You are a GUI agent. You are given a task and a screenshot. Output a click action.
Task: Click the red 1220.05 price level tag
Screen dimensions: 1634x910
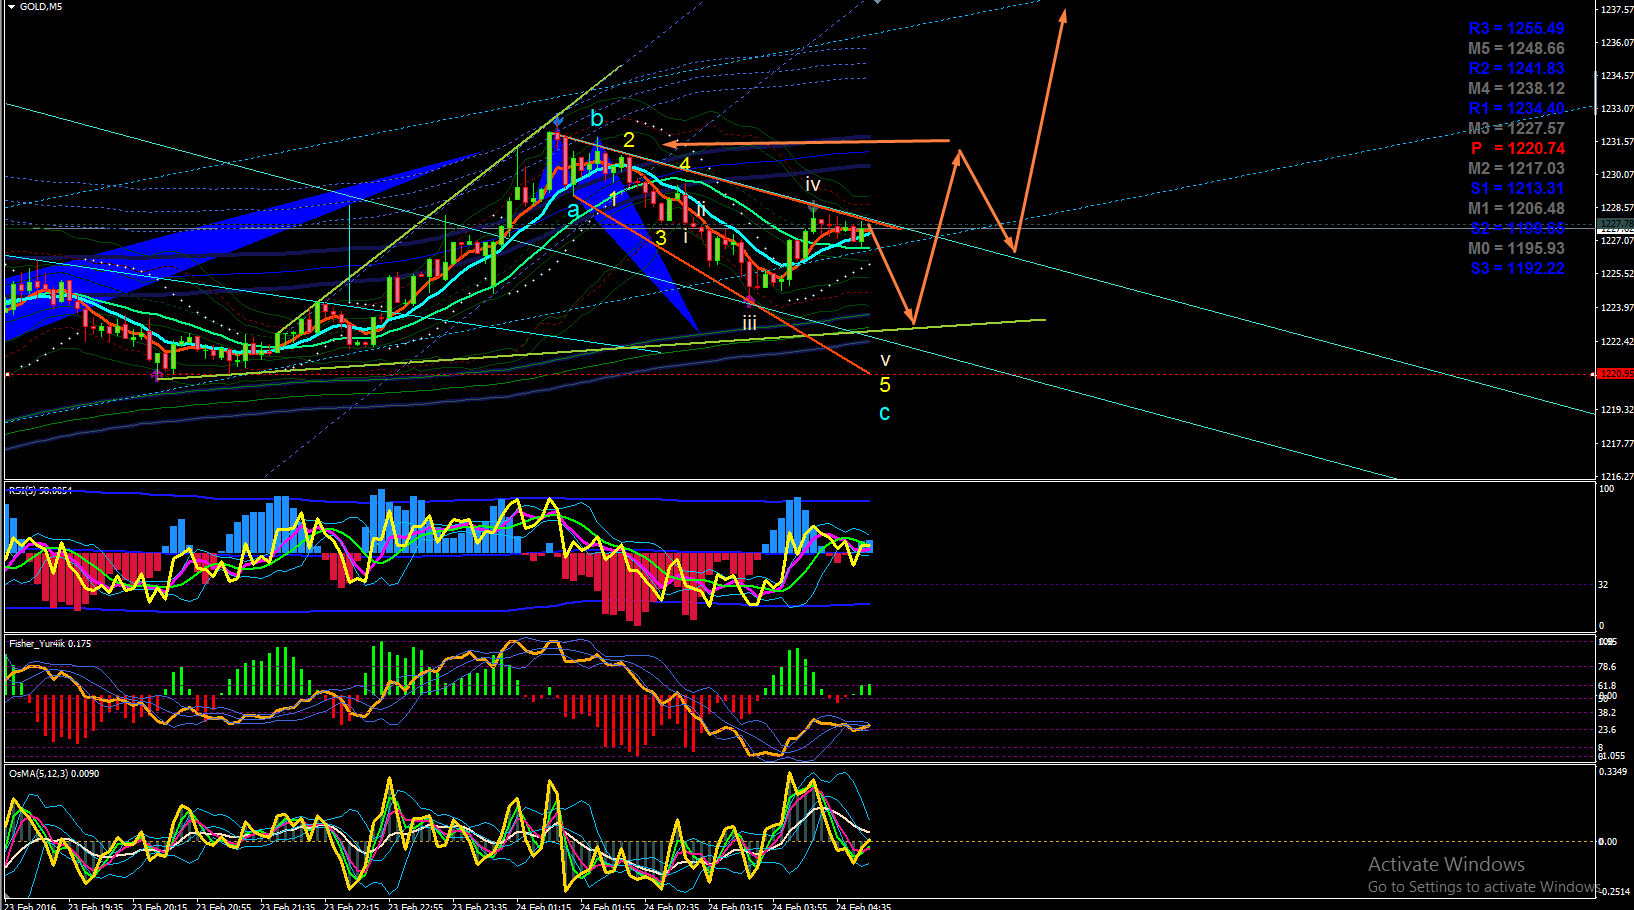click(1615, 374)
